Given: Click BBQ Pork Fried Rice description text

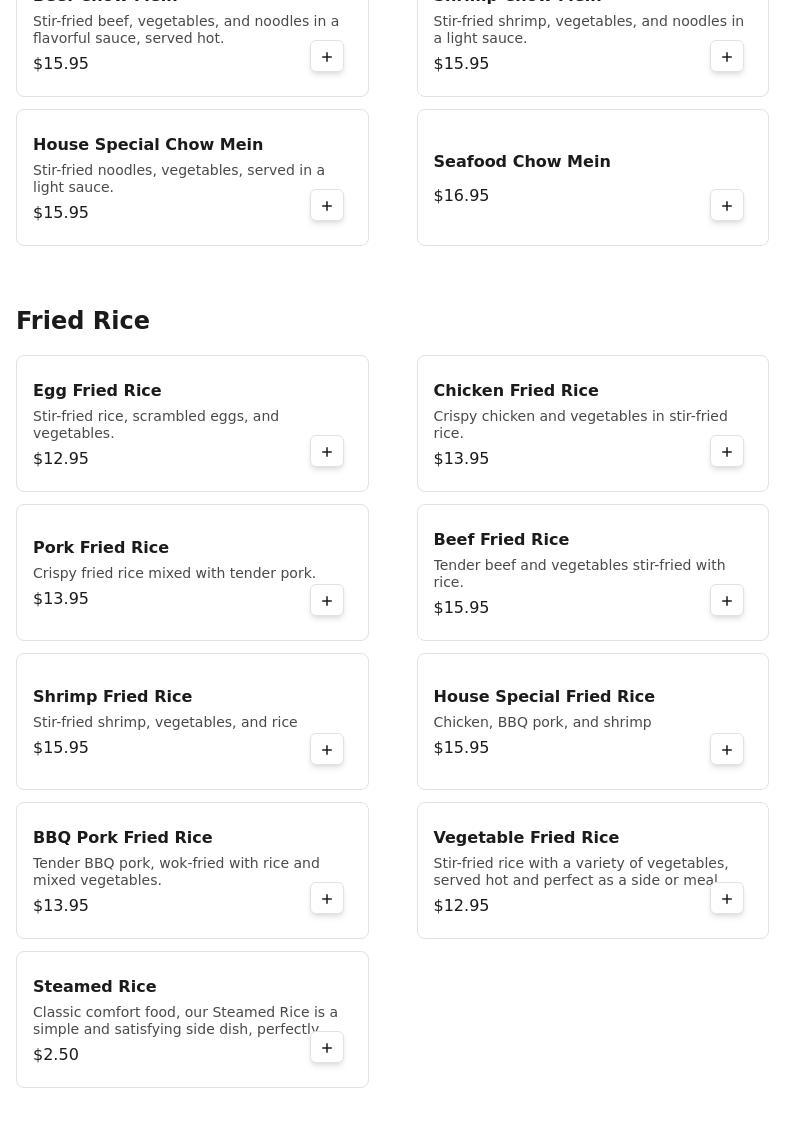Looking at the screenshot, I should 176,872.
